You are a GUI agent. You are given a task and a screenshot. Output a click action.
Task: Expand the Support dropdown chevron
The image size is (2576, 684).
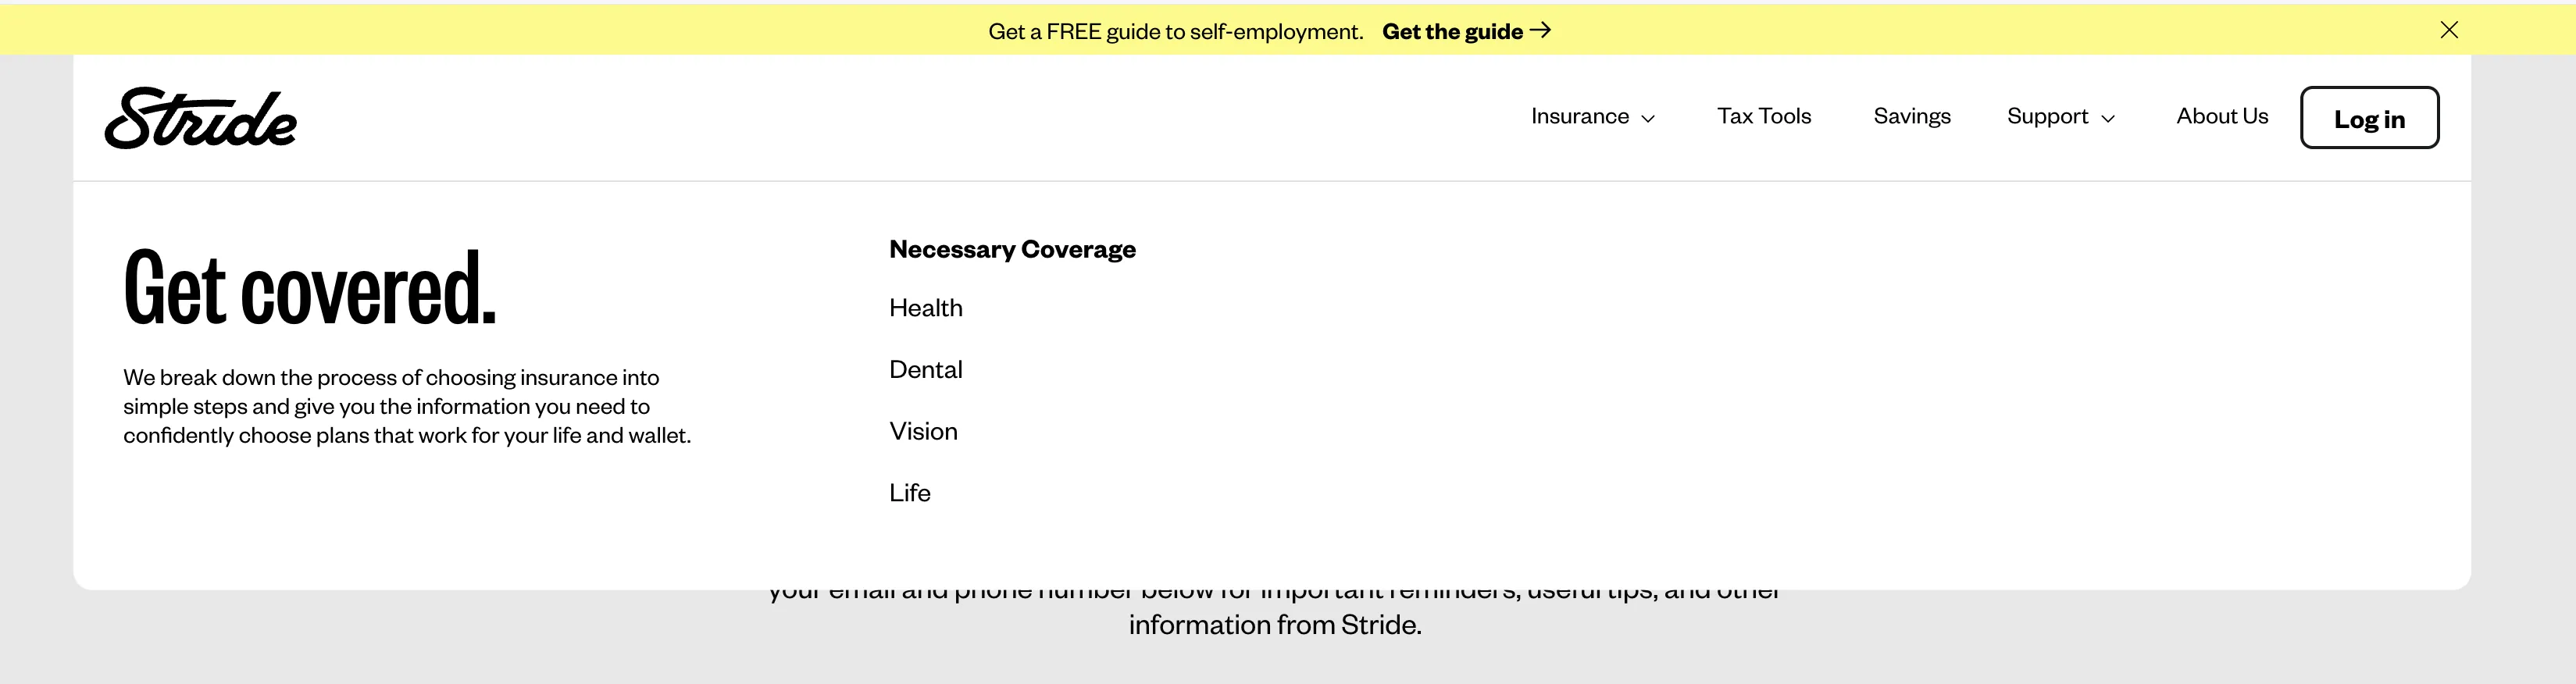click(2108, 118)
